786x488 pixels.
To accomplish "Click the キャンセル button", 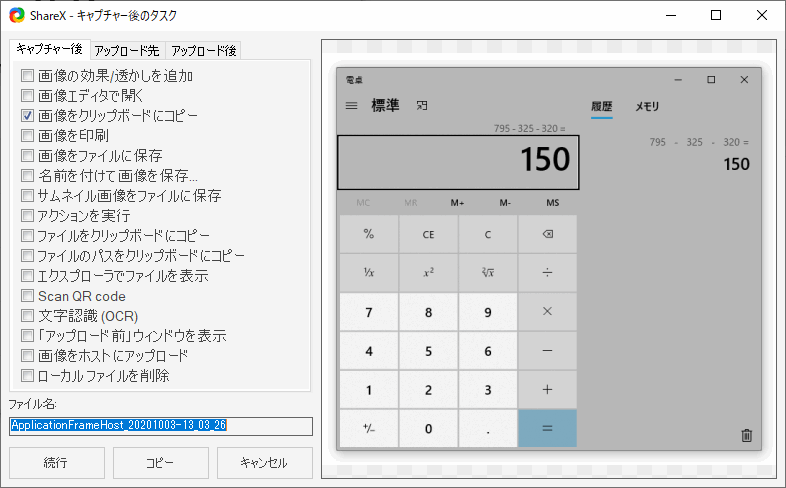I will coord(264,462).
